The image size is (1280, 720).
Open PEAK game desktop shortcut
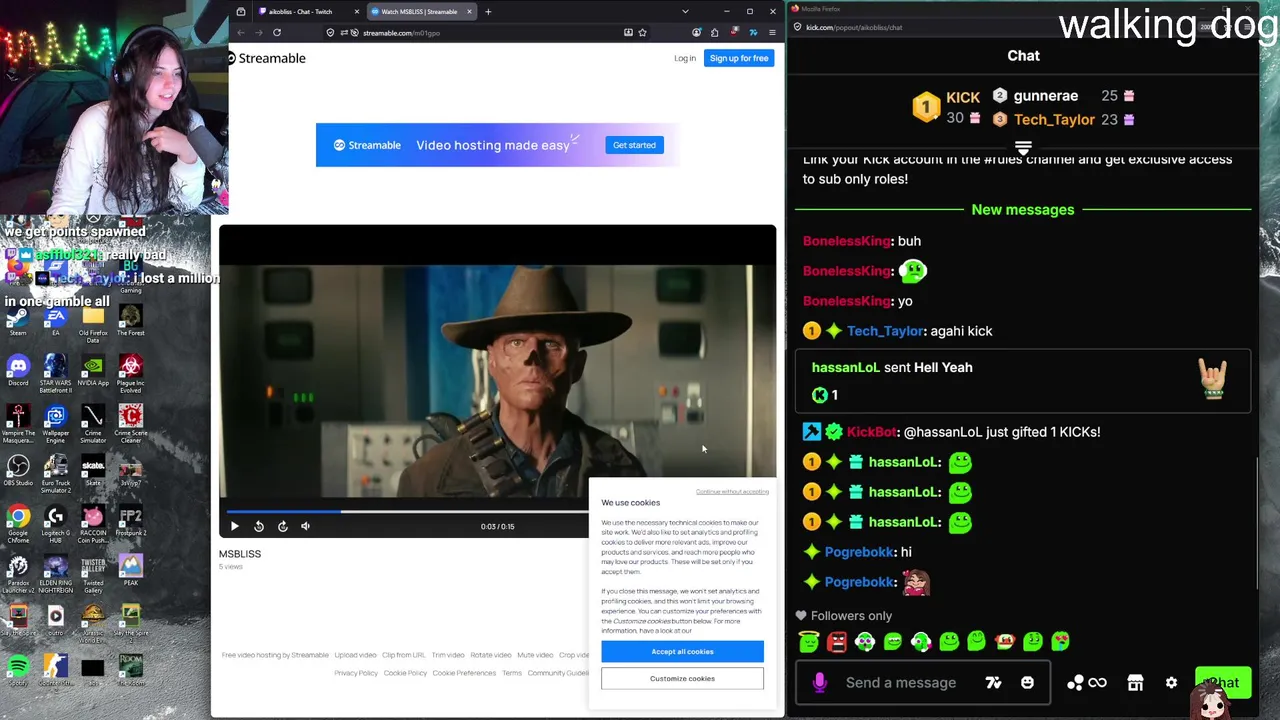pyautogui.click(x=130, y=570)
